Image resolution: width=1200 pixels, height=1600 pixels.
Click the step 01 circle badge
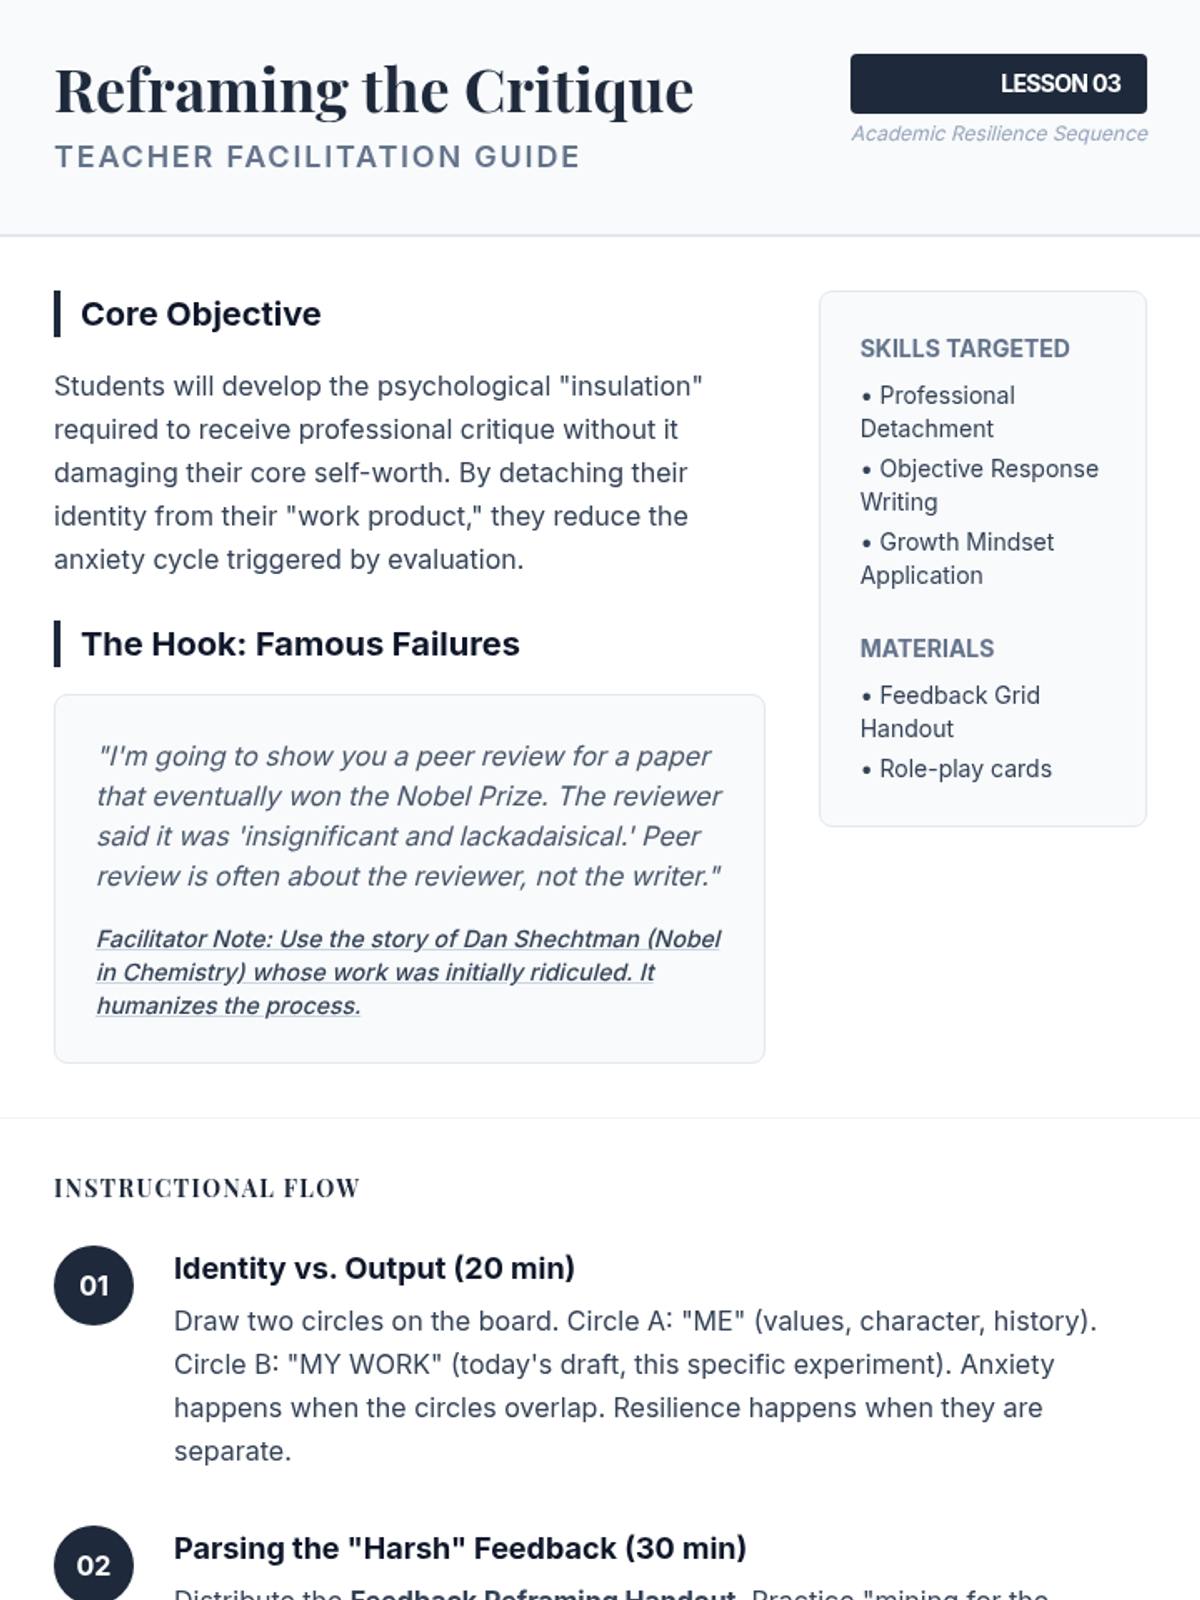click(93, 1285)
